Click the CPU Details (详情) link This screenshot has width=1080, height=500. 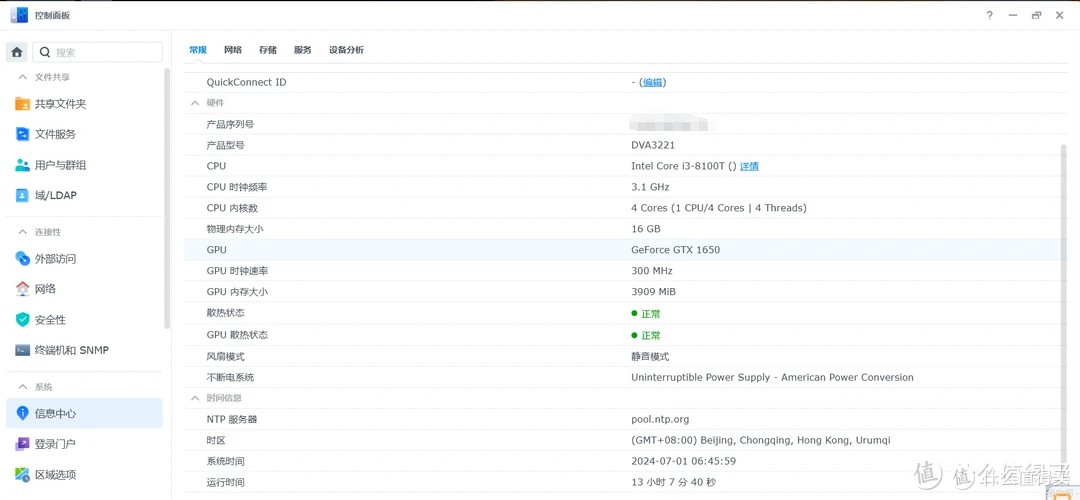(x=749, y=167)
